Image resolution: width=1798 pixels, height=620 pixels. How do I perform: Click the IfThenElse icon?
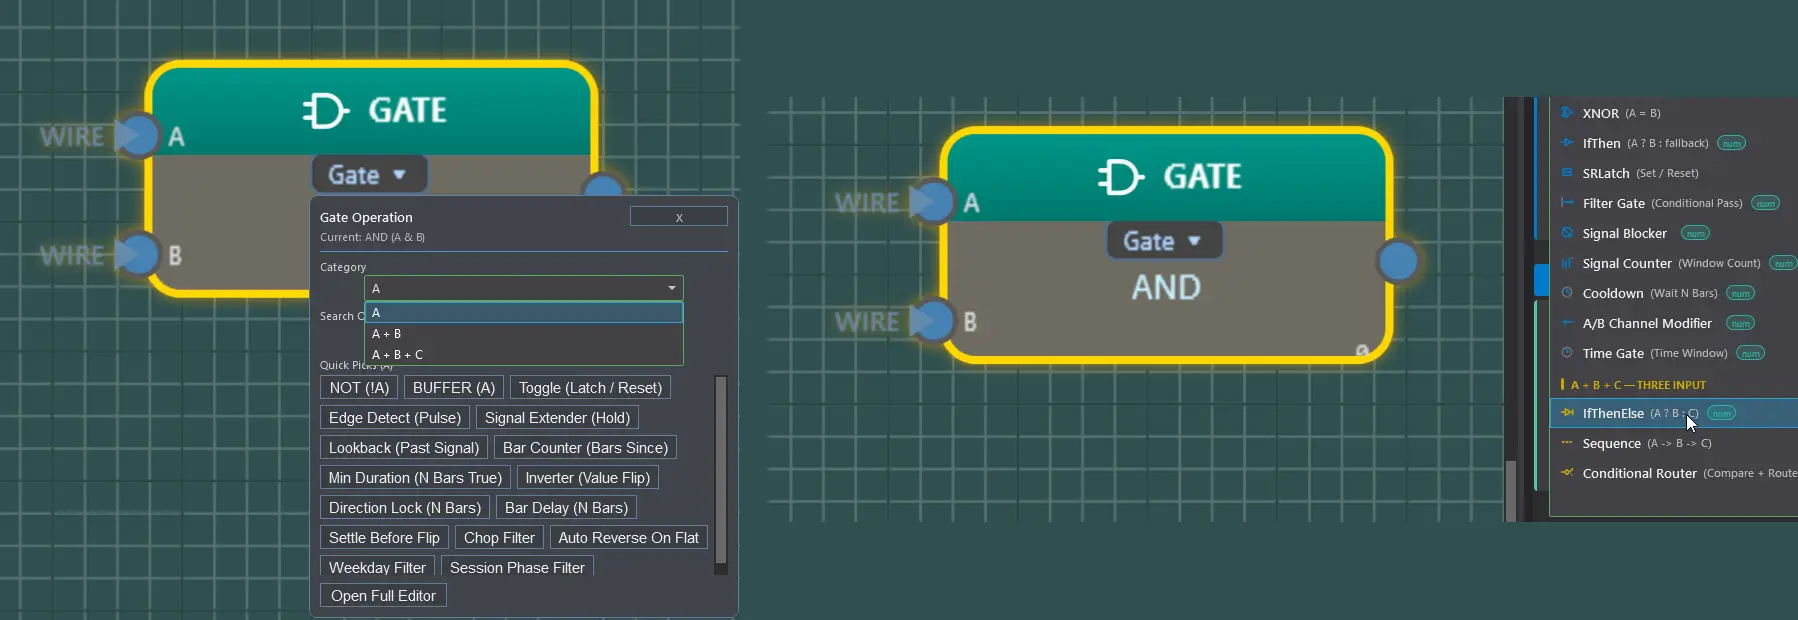pyautogui.click(x=1567, y=413)
